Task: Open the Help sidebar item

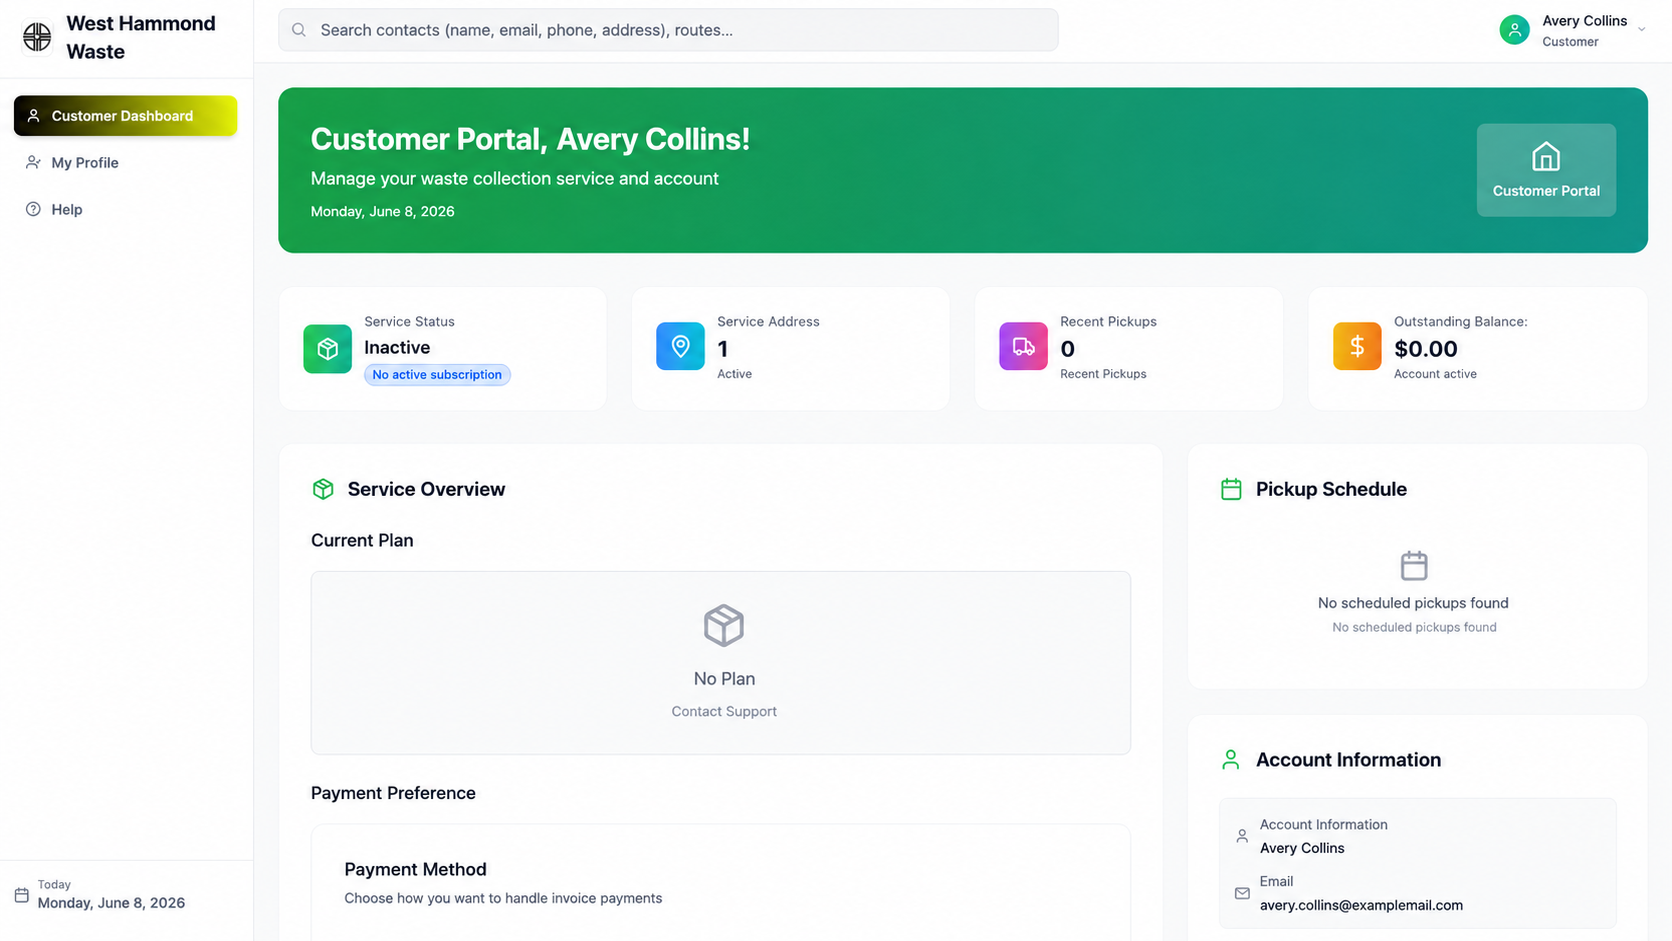Action: click(125, 209)
